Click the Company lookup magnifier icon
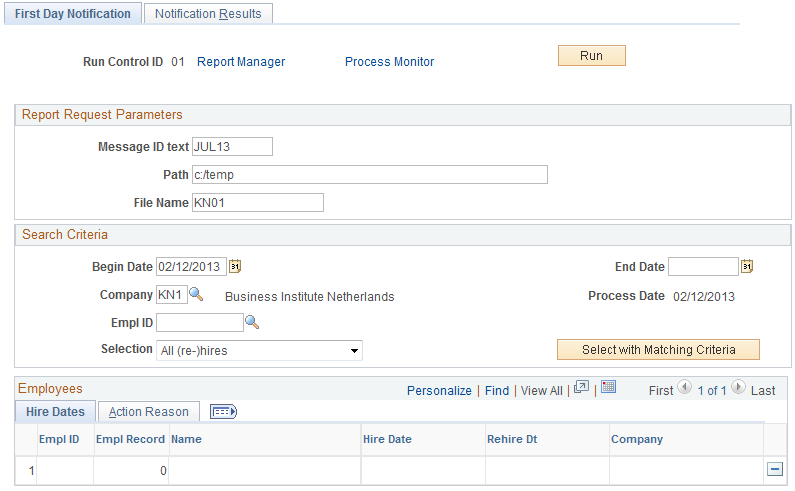Image resolution: width=795 pixels, height=491 pixels. (196, 294)
